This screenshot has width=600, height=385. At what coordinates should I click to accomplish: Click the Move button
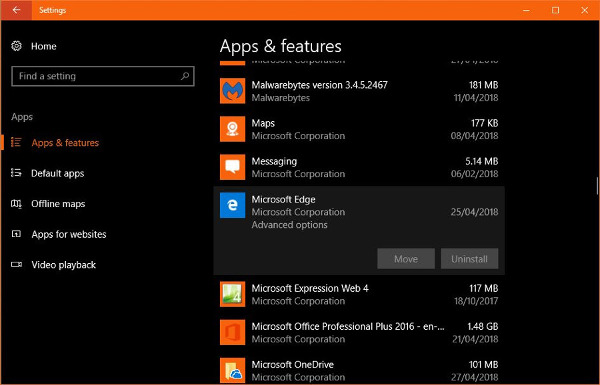406,259
